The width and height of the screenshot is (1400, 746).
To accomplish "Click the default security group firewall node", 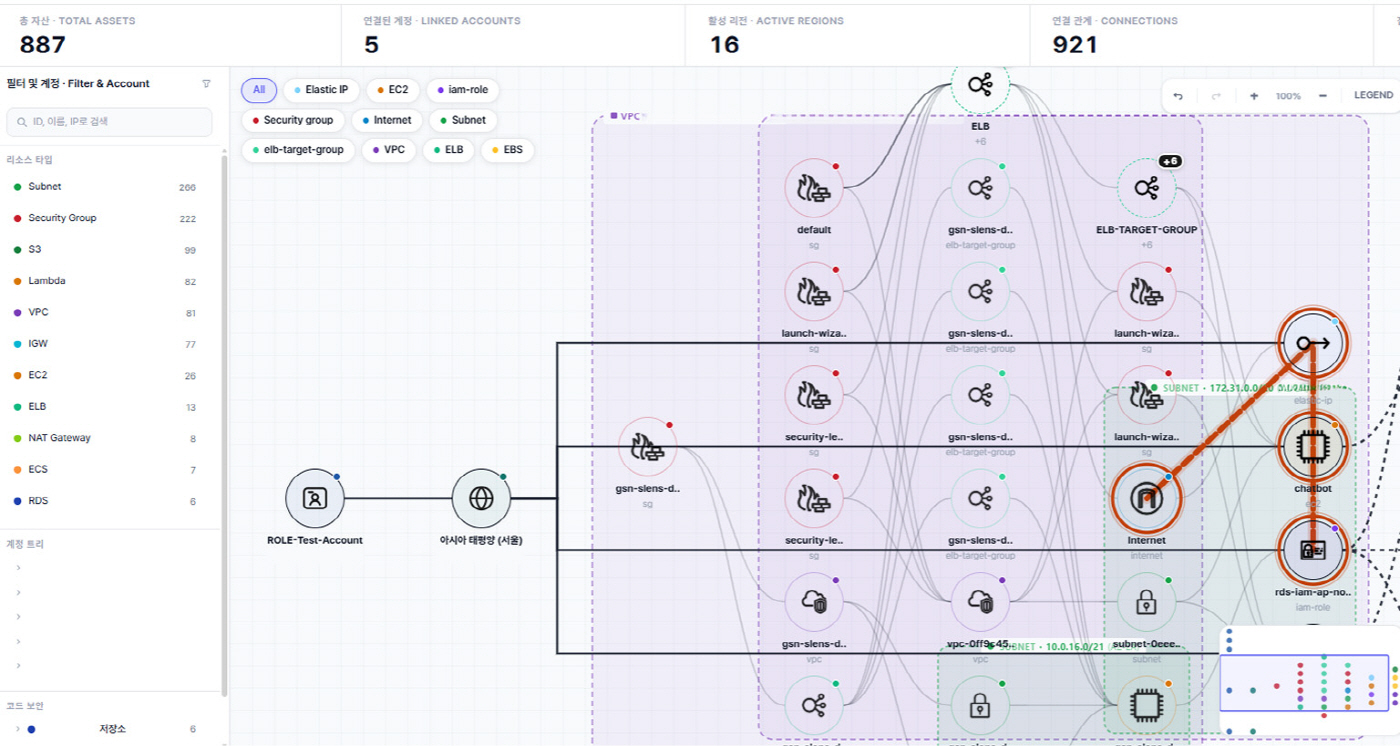I will point(813,188).
